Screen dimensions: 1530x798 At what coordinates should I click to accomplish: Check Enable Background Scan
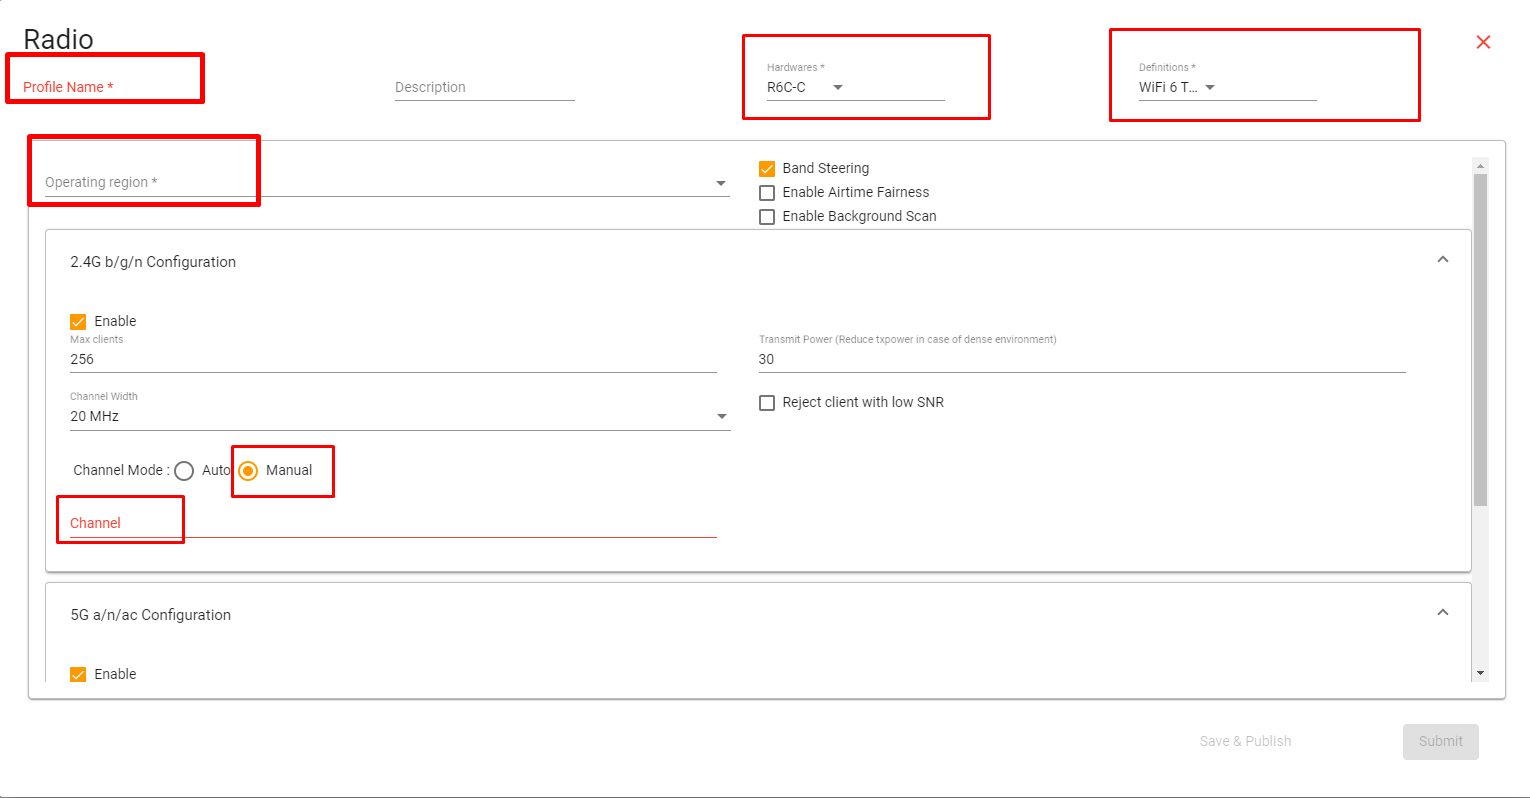click(x=767, y=217)
